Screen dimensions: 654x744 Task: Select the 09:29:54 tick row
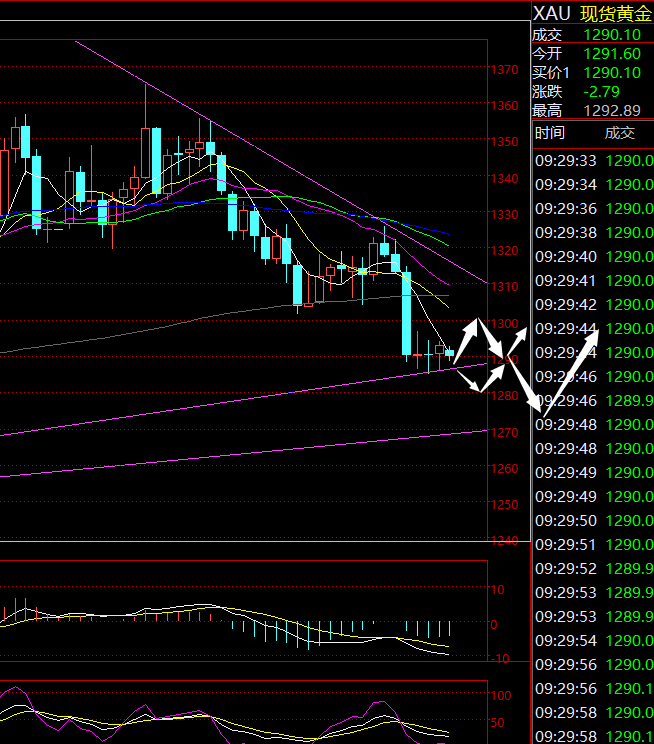click(x=593, y=641)
